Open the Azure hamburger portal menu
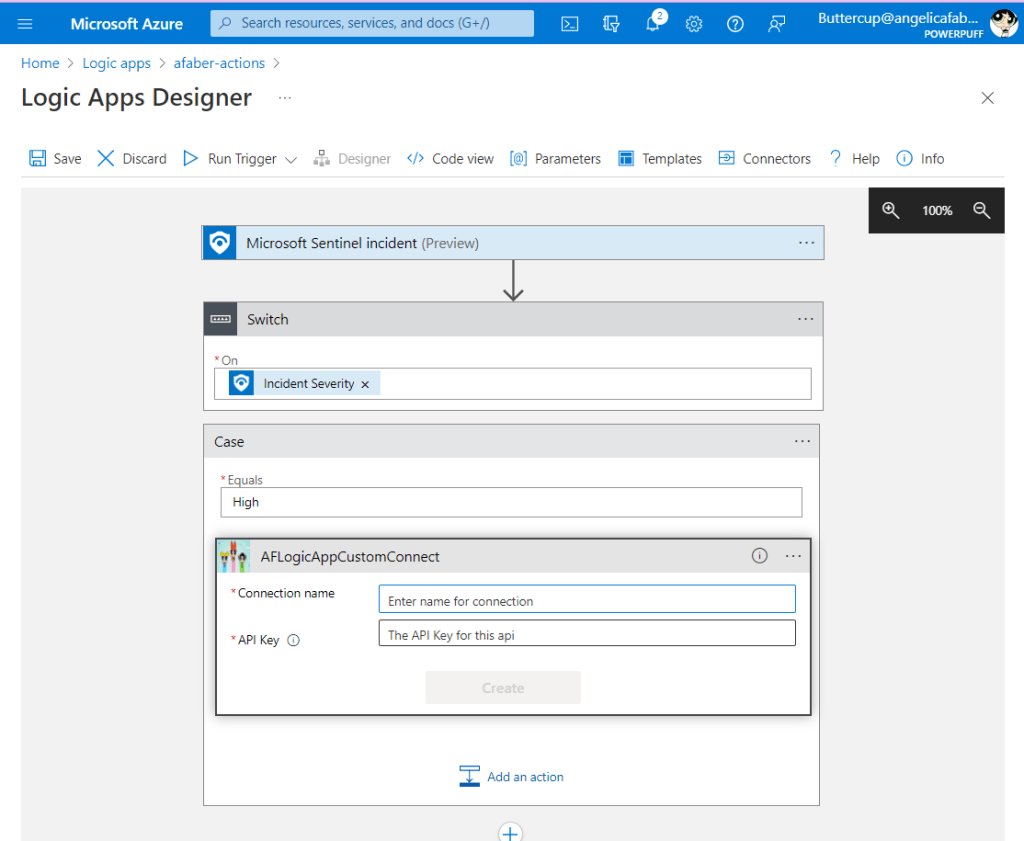 [25, 24]
